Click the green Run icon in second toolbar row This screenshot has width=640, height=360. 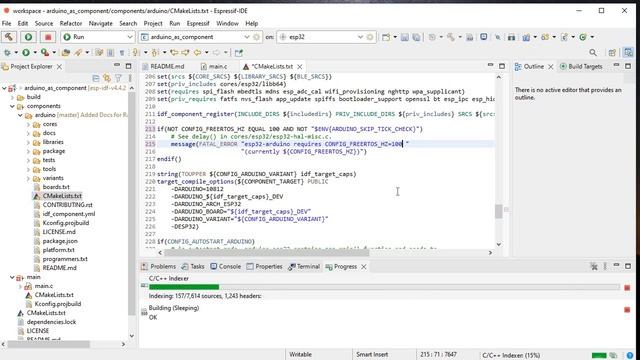coord(26,53)
